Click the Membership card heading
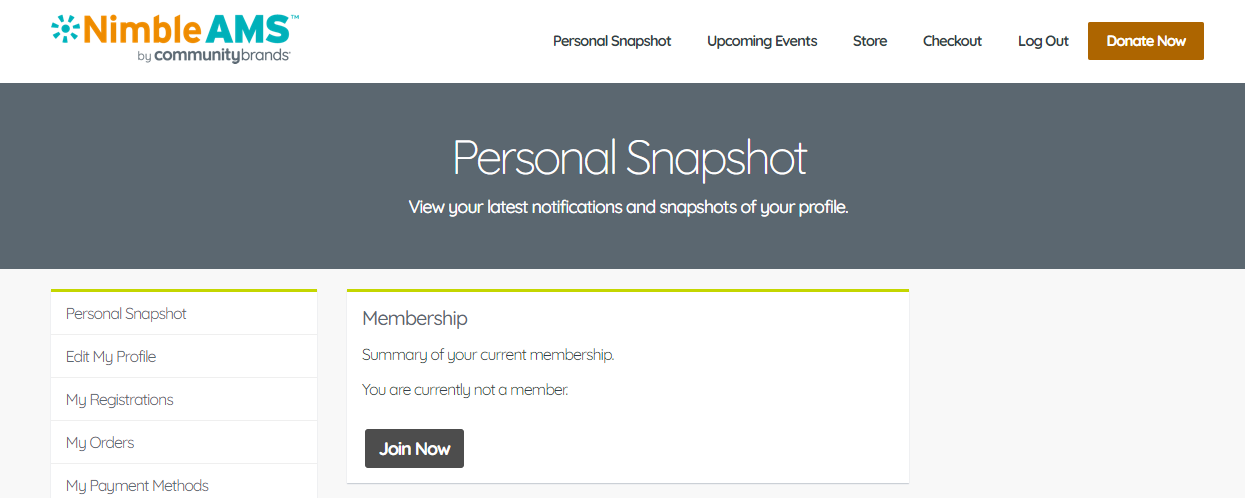The image size is (1245, 498). (415, 319)
